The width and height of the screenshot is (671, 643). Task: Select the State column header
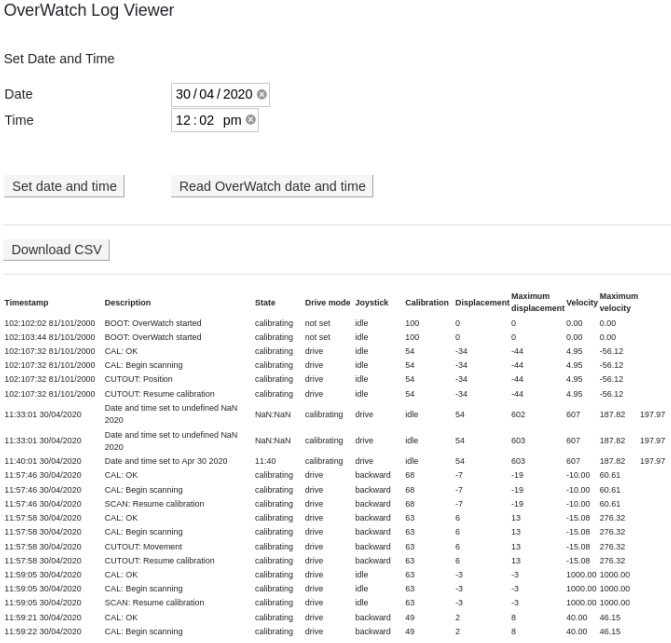tap(265, 302)
